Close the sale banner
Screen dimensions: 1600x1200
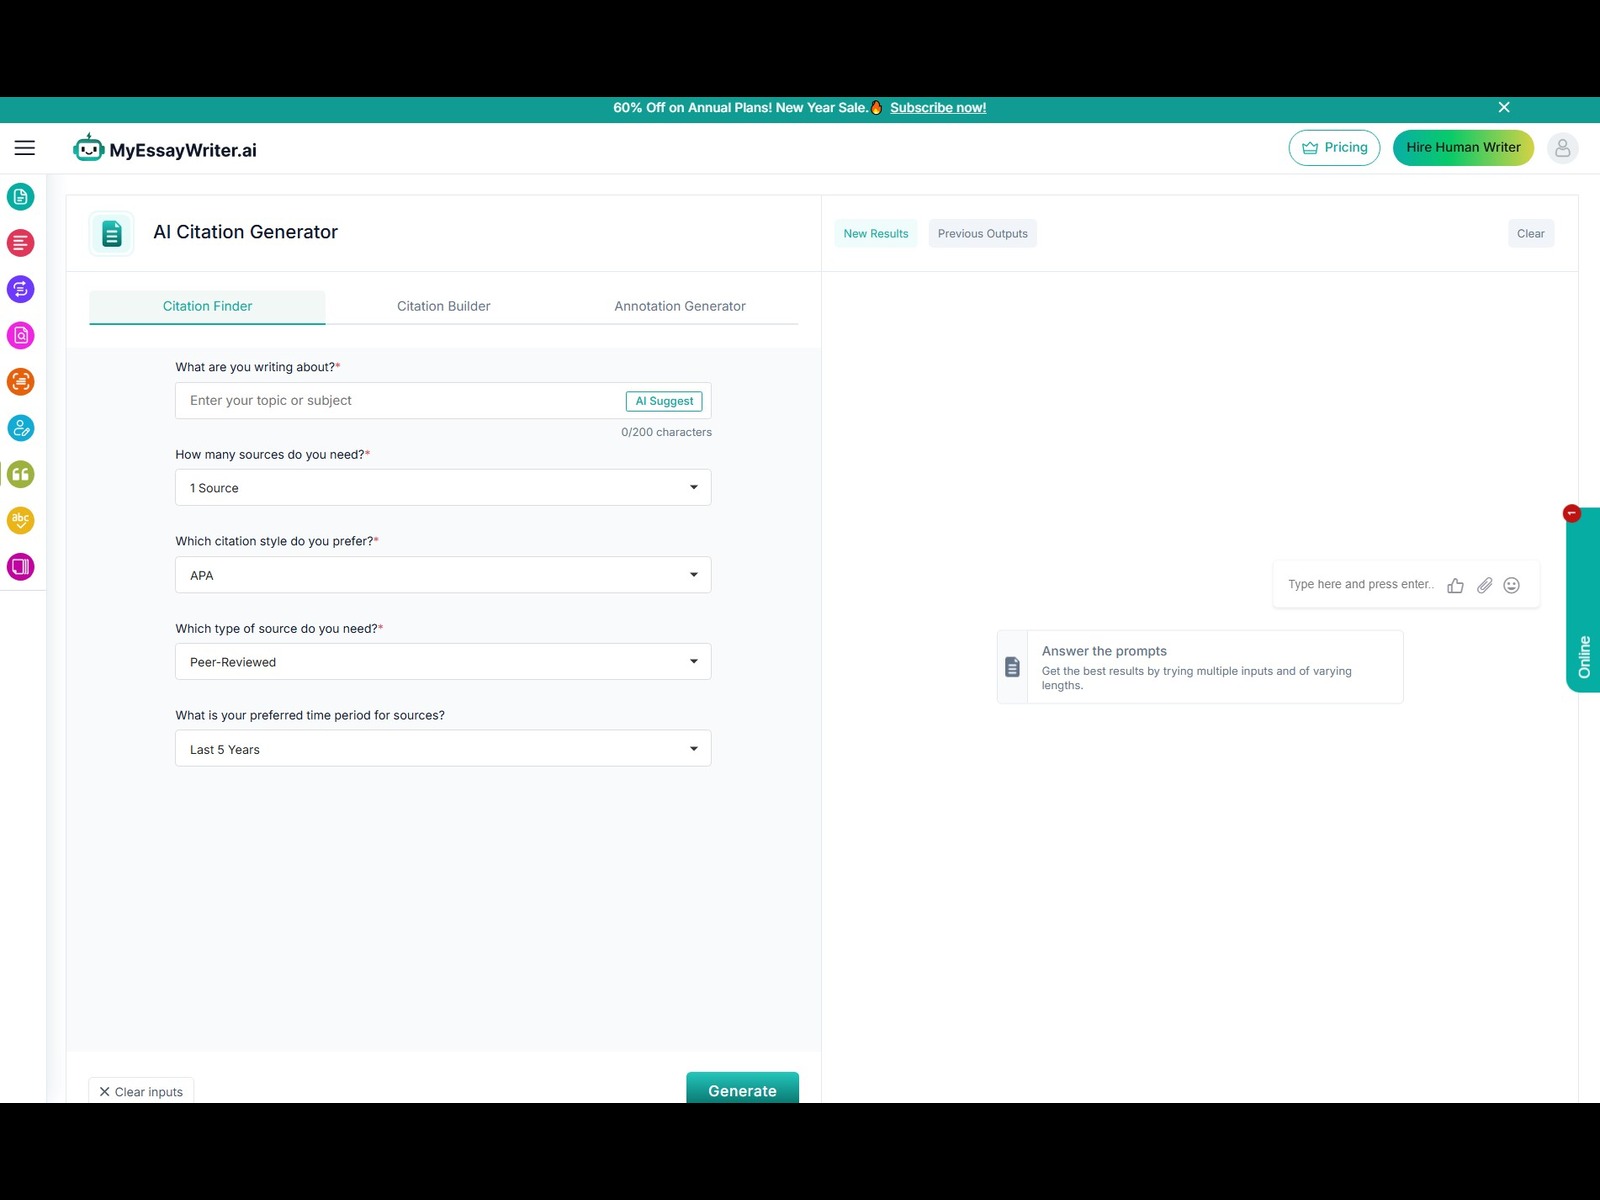(x=1504, y=107)
